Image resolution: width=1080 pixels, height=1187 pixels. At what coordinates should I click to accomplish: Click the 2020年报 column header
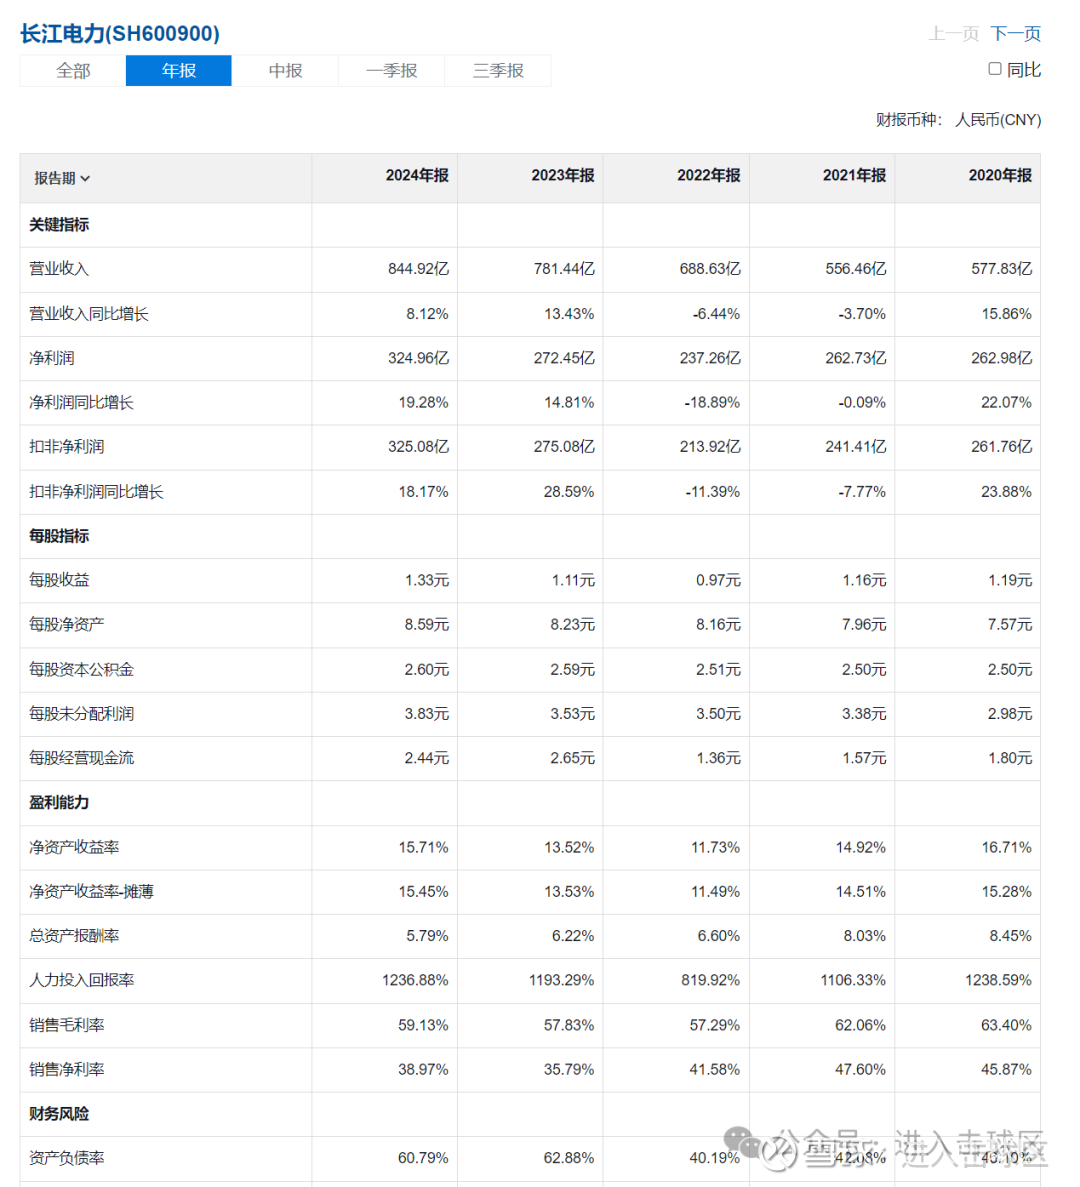1000,176
